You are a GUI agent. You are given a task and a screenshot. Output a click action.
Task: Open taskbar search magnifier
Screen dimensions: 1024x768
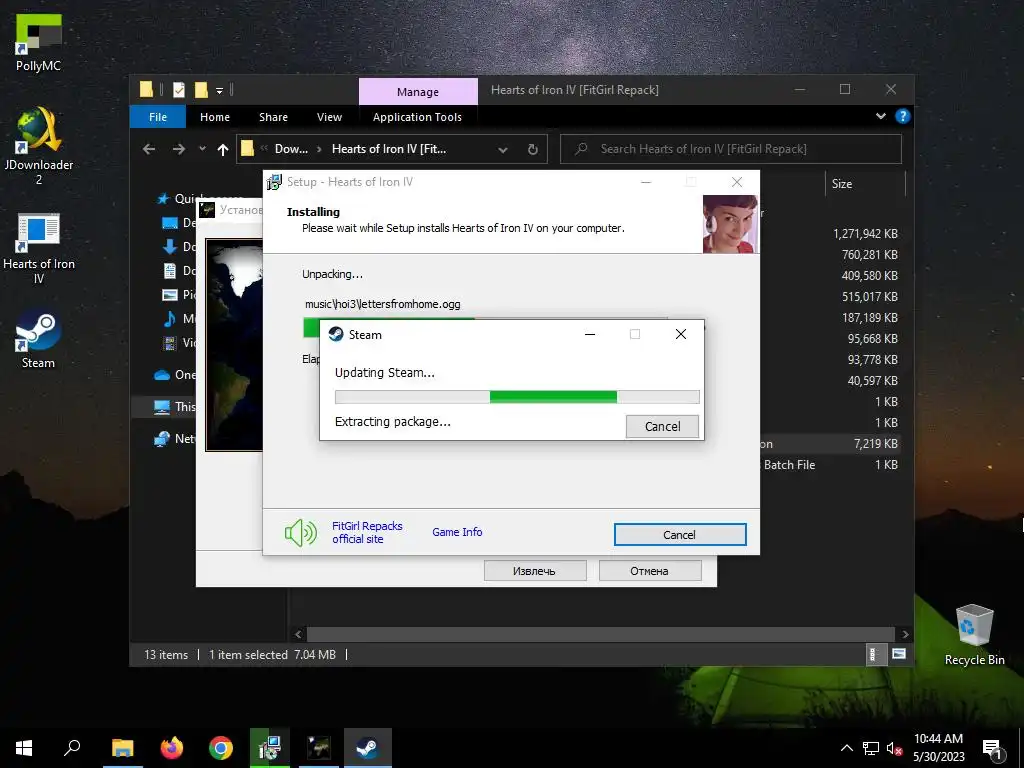click(72, 748)
